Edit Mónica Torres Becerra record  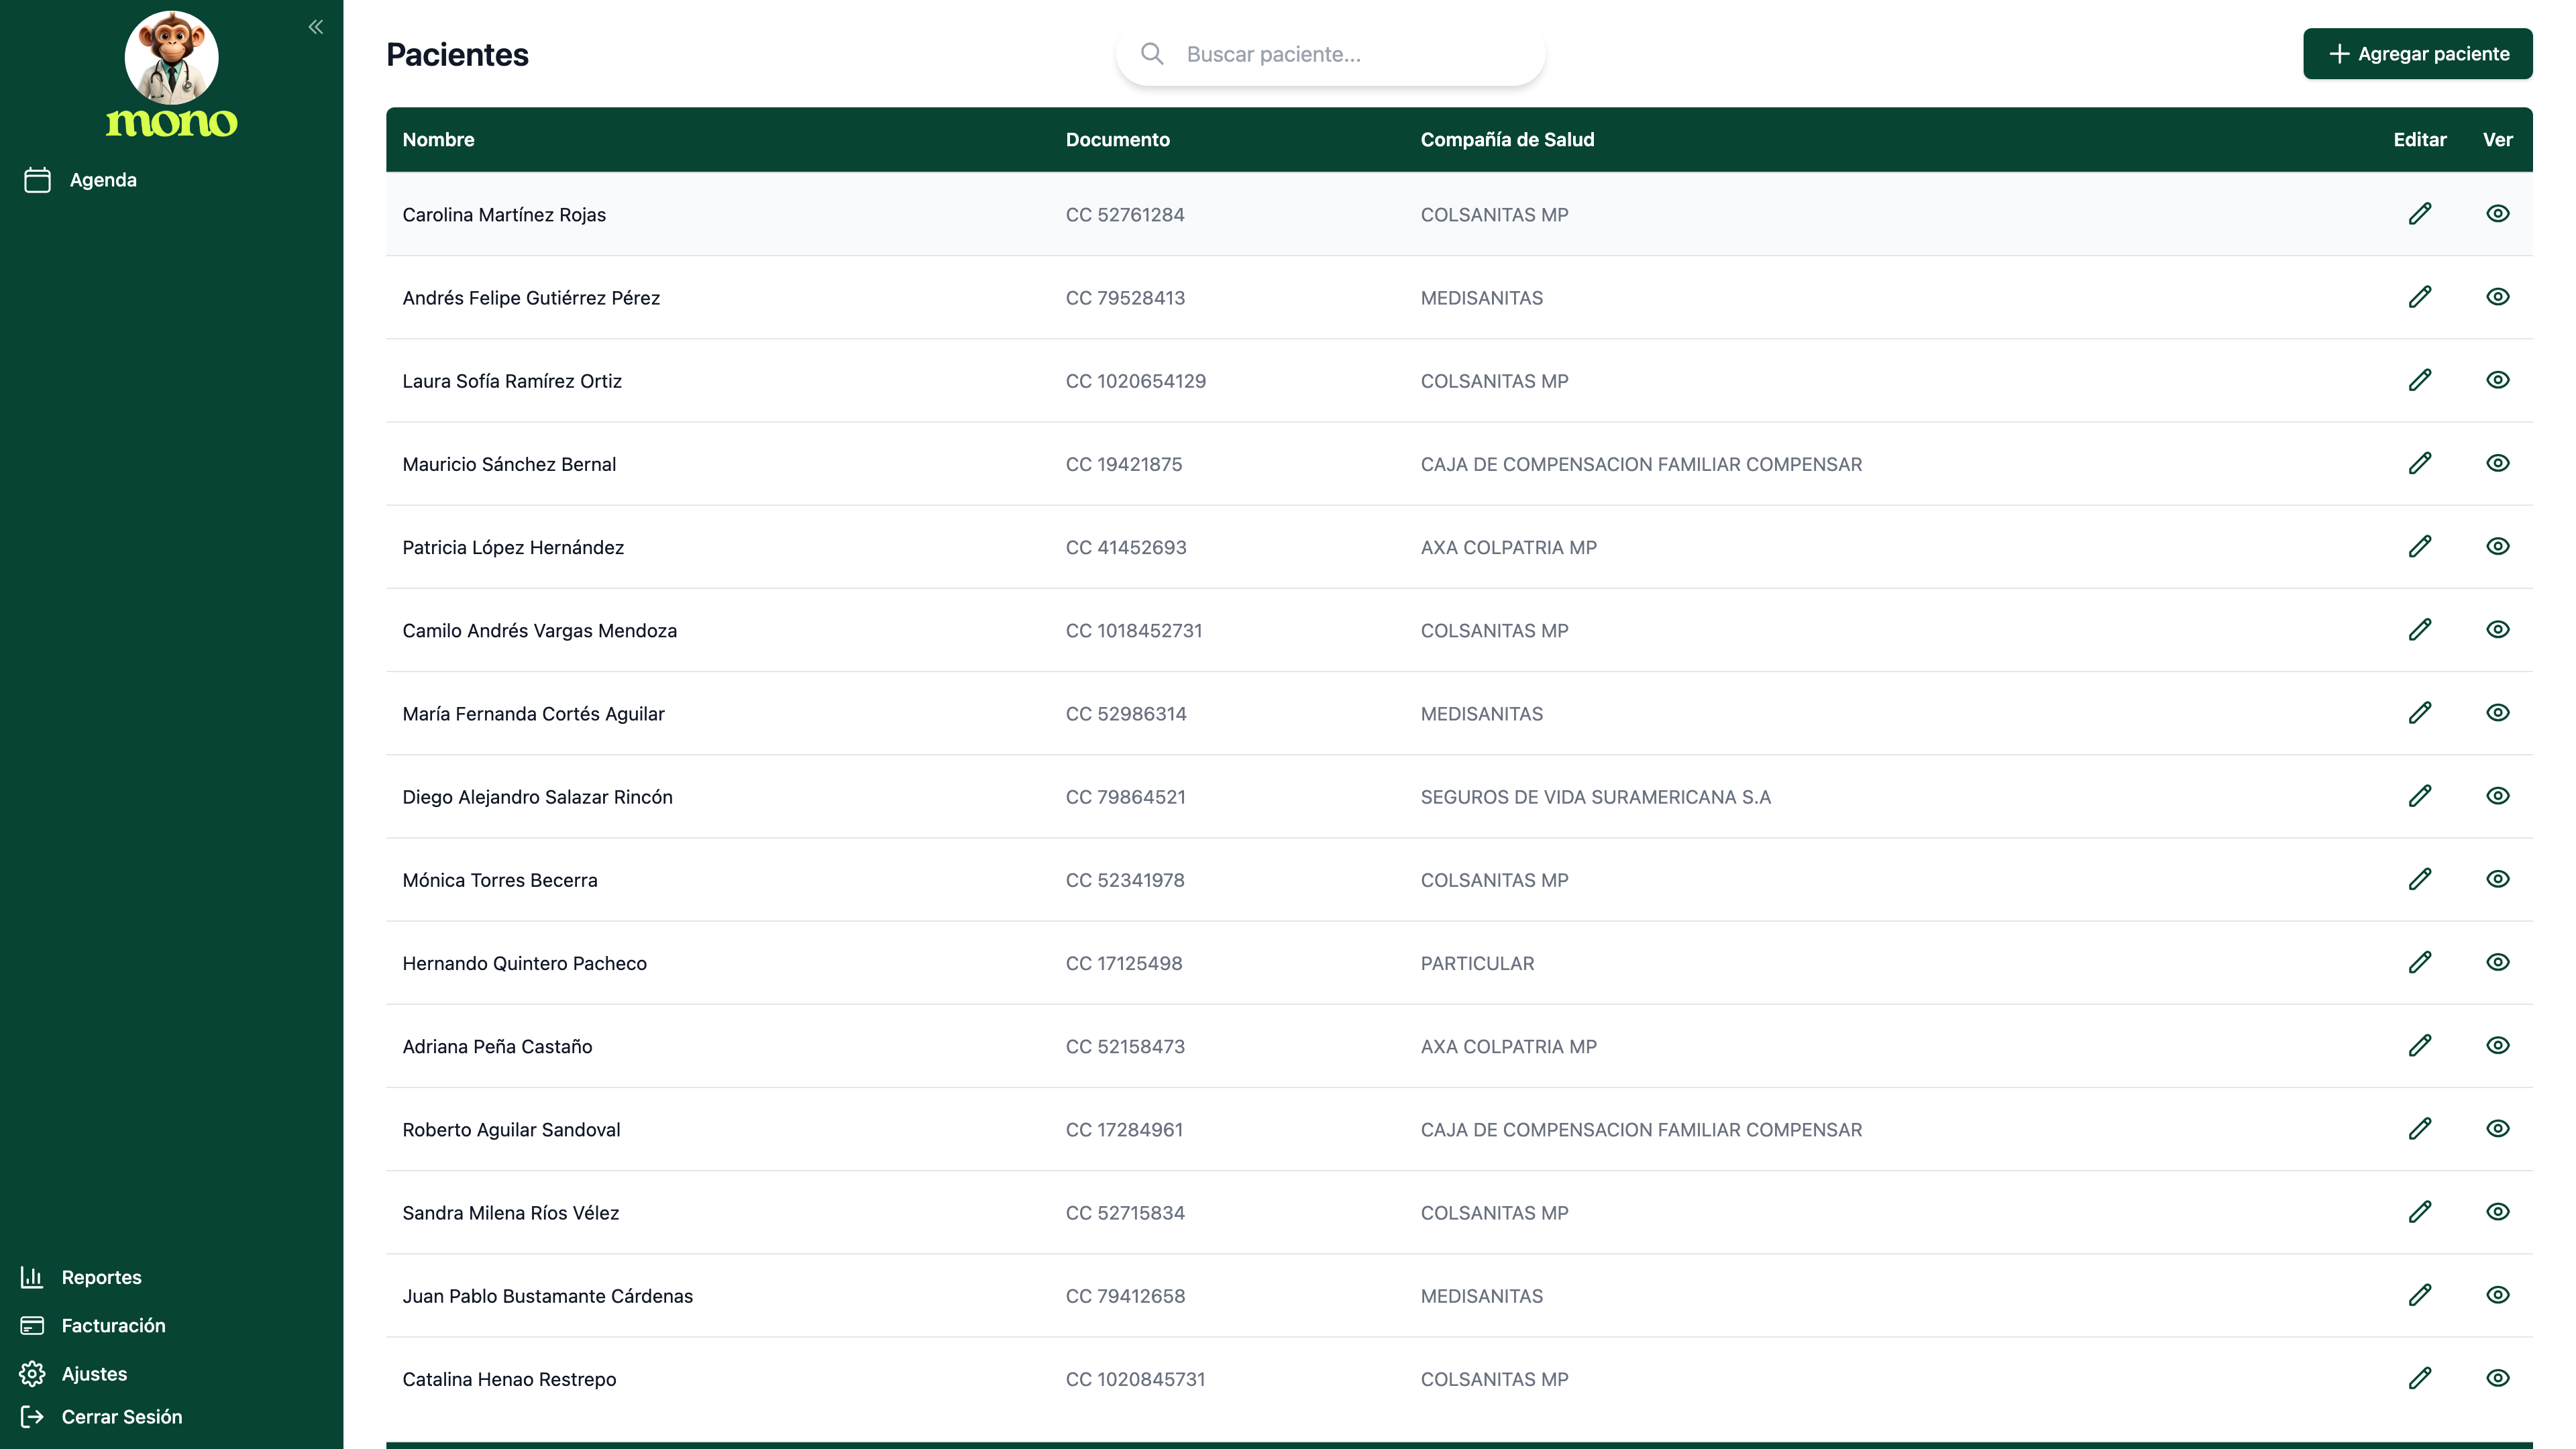pyautogui.click(x=2419, y=879)
